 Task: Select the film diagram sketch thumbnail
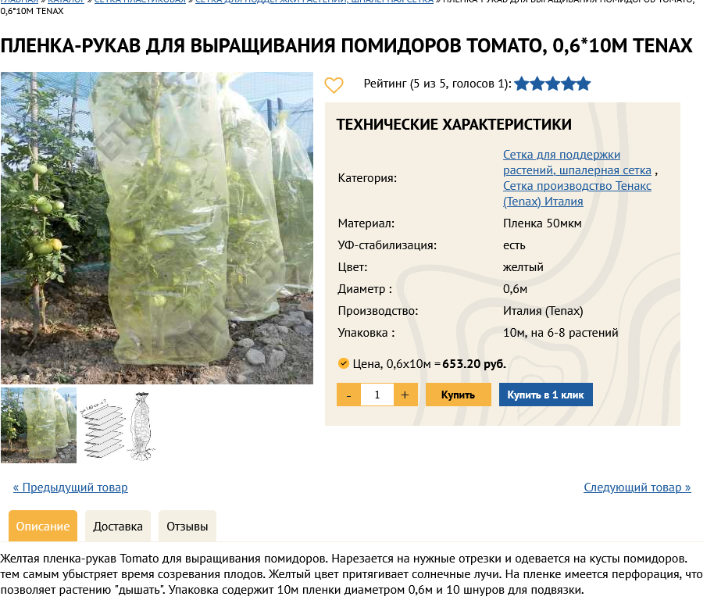(x=117, y=426)
